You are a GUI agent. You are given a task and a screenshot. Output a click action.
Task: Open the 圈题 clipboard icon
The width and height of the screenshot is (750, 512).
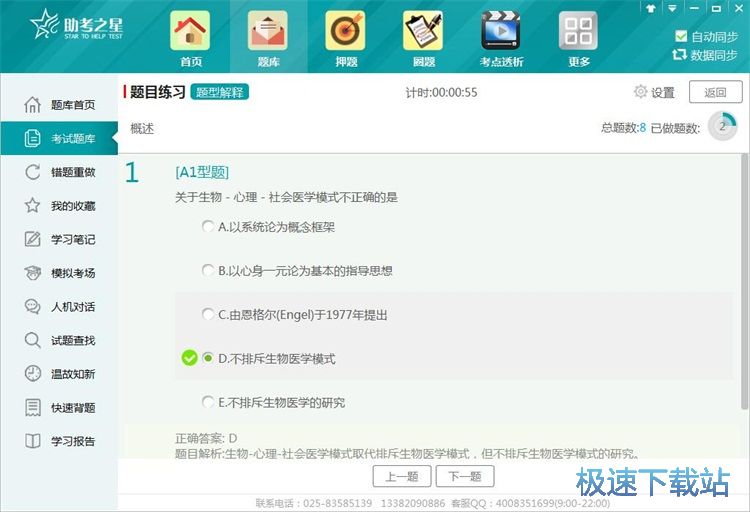point(423,31)
